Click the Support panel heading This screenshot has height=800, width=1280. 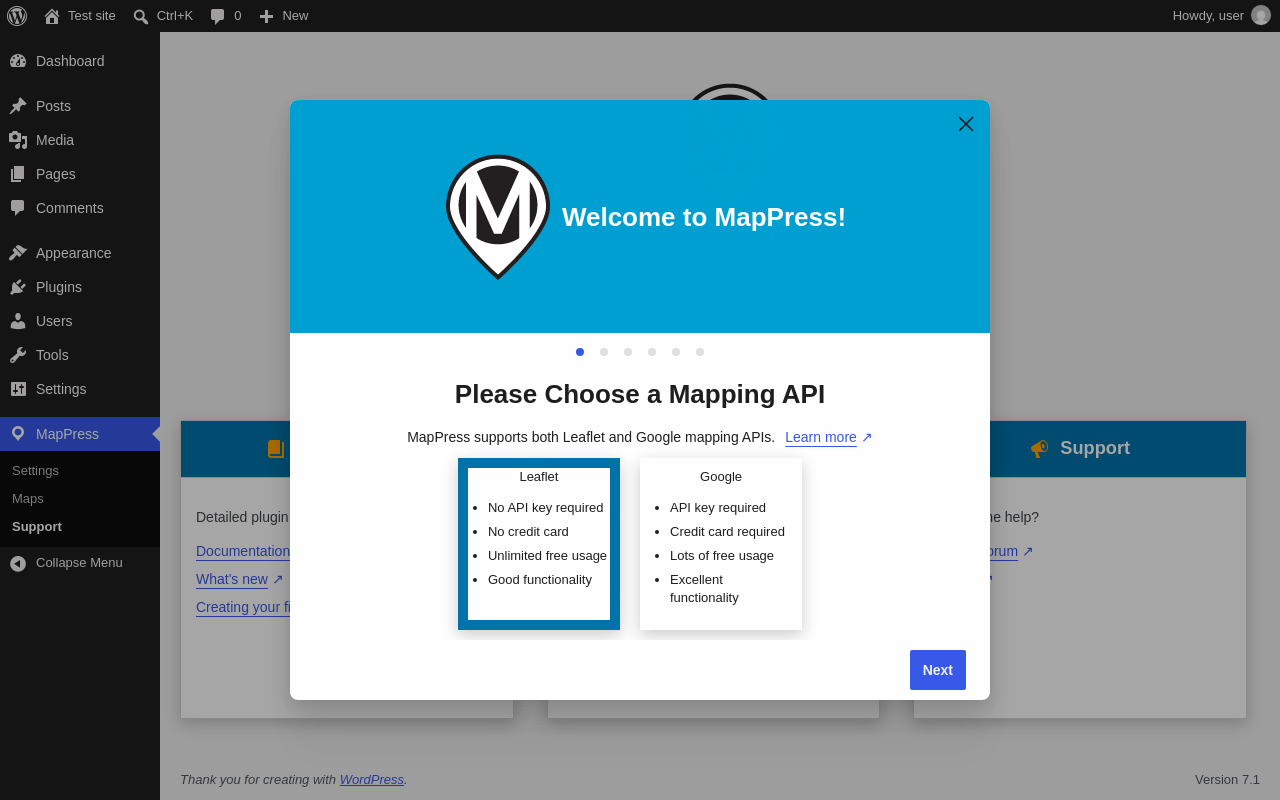click(1095, 448)
